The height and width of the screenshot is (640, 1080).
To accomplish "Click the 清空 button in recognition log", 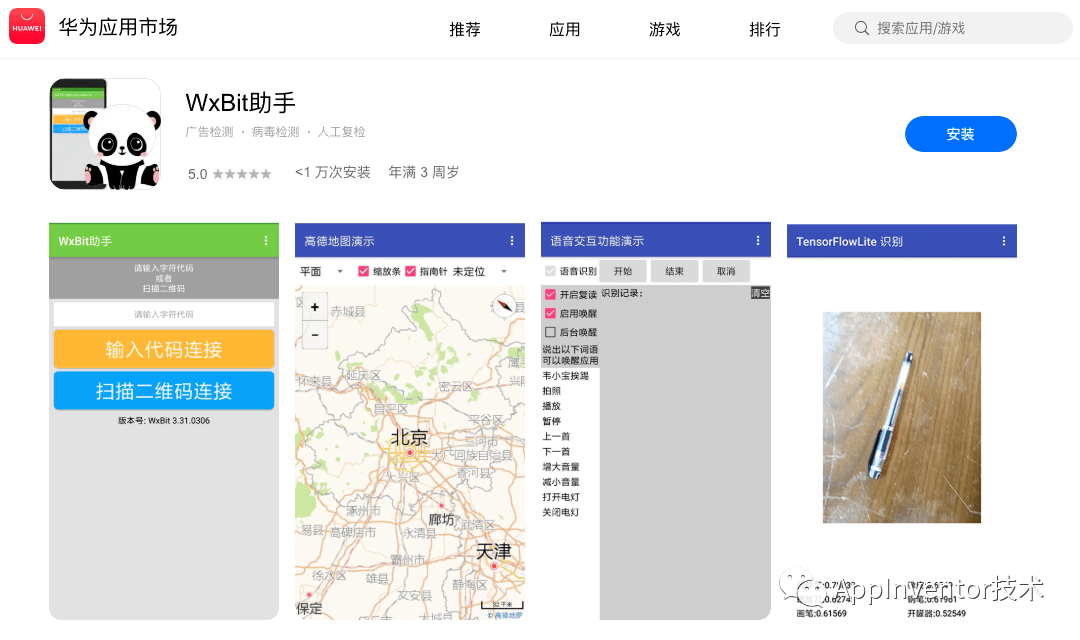I will coord(760,293).
